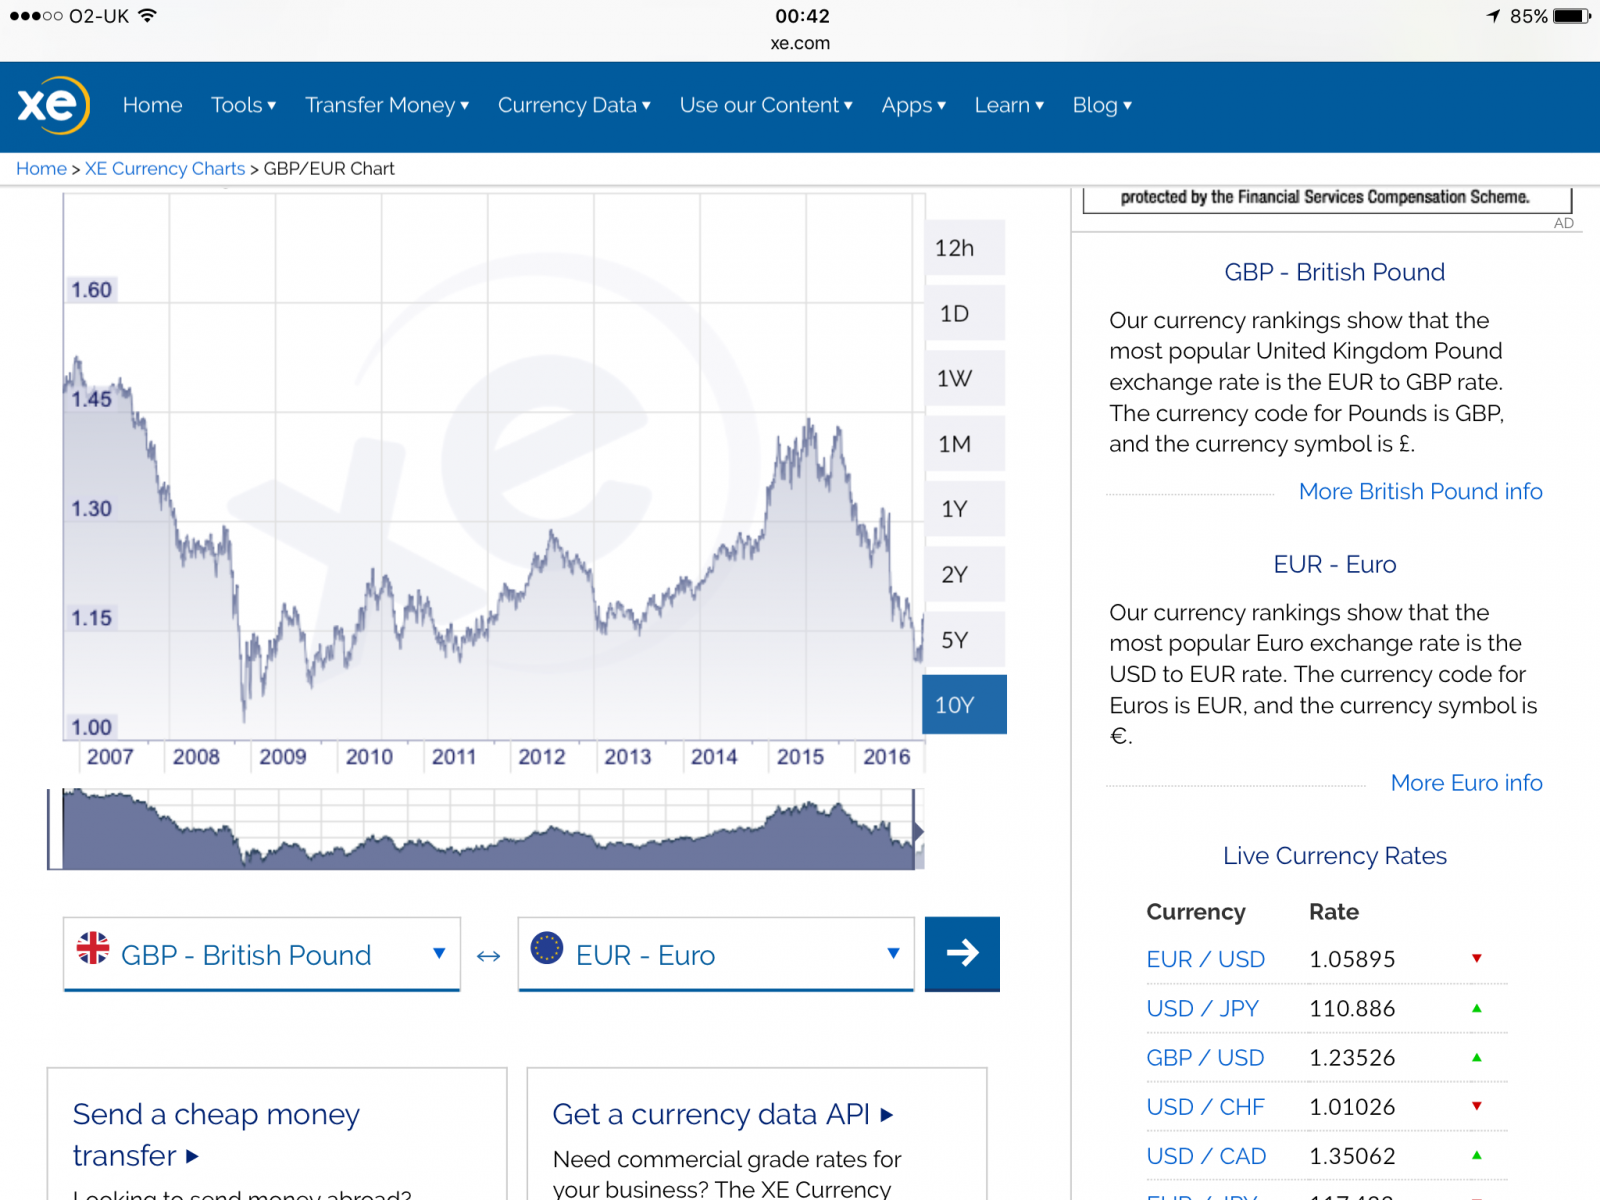
Task: Click the red down arrow beside EUR / USD rate
Action: pos(1476,958)
